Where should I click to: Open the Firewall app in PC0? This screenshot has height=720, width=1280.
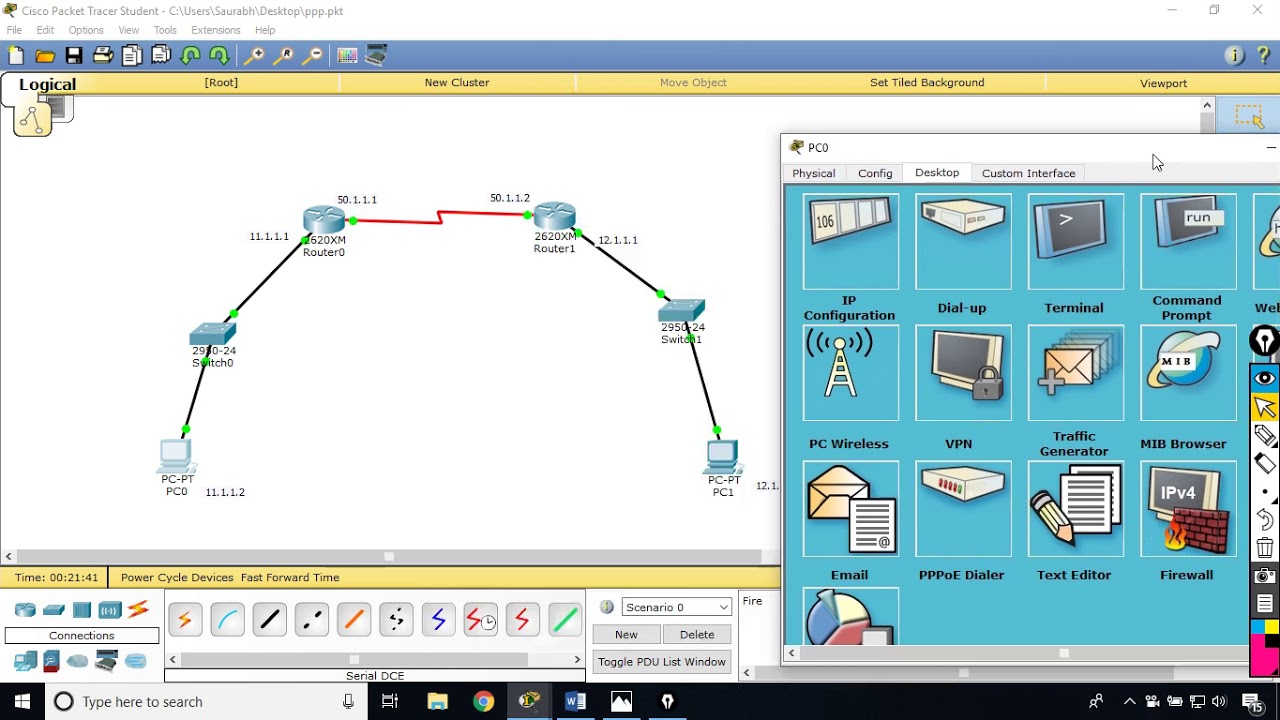(1188, 508)
